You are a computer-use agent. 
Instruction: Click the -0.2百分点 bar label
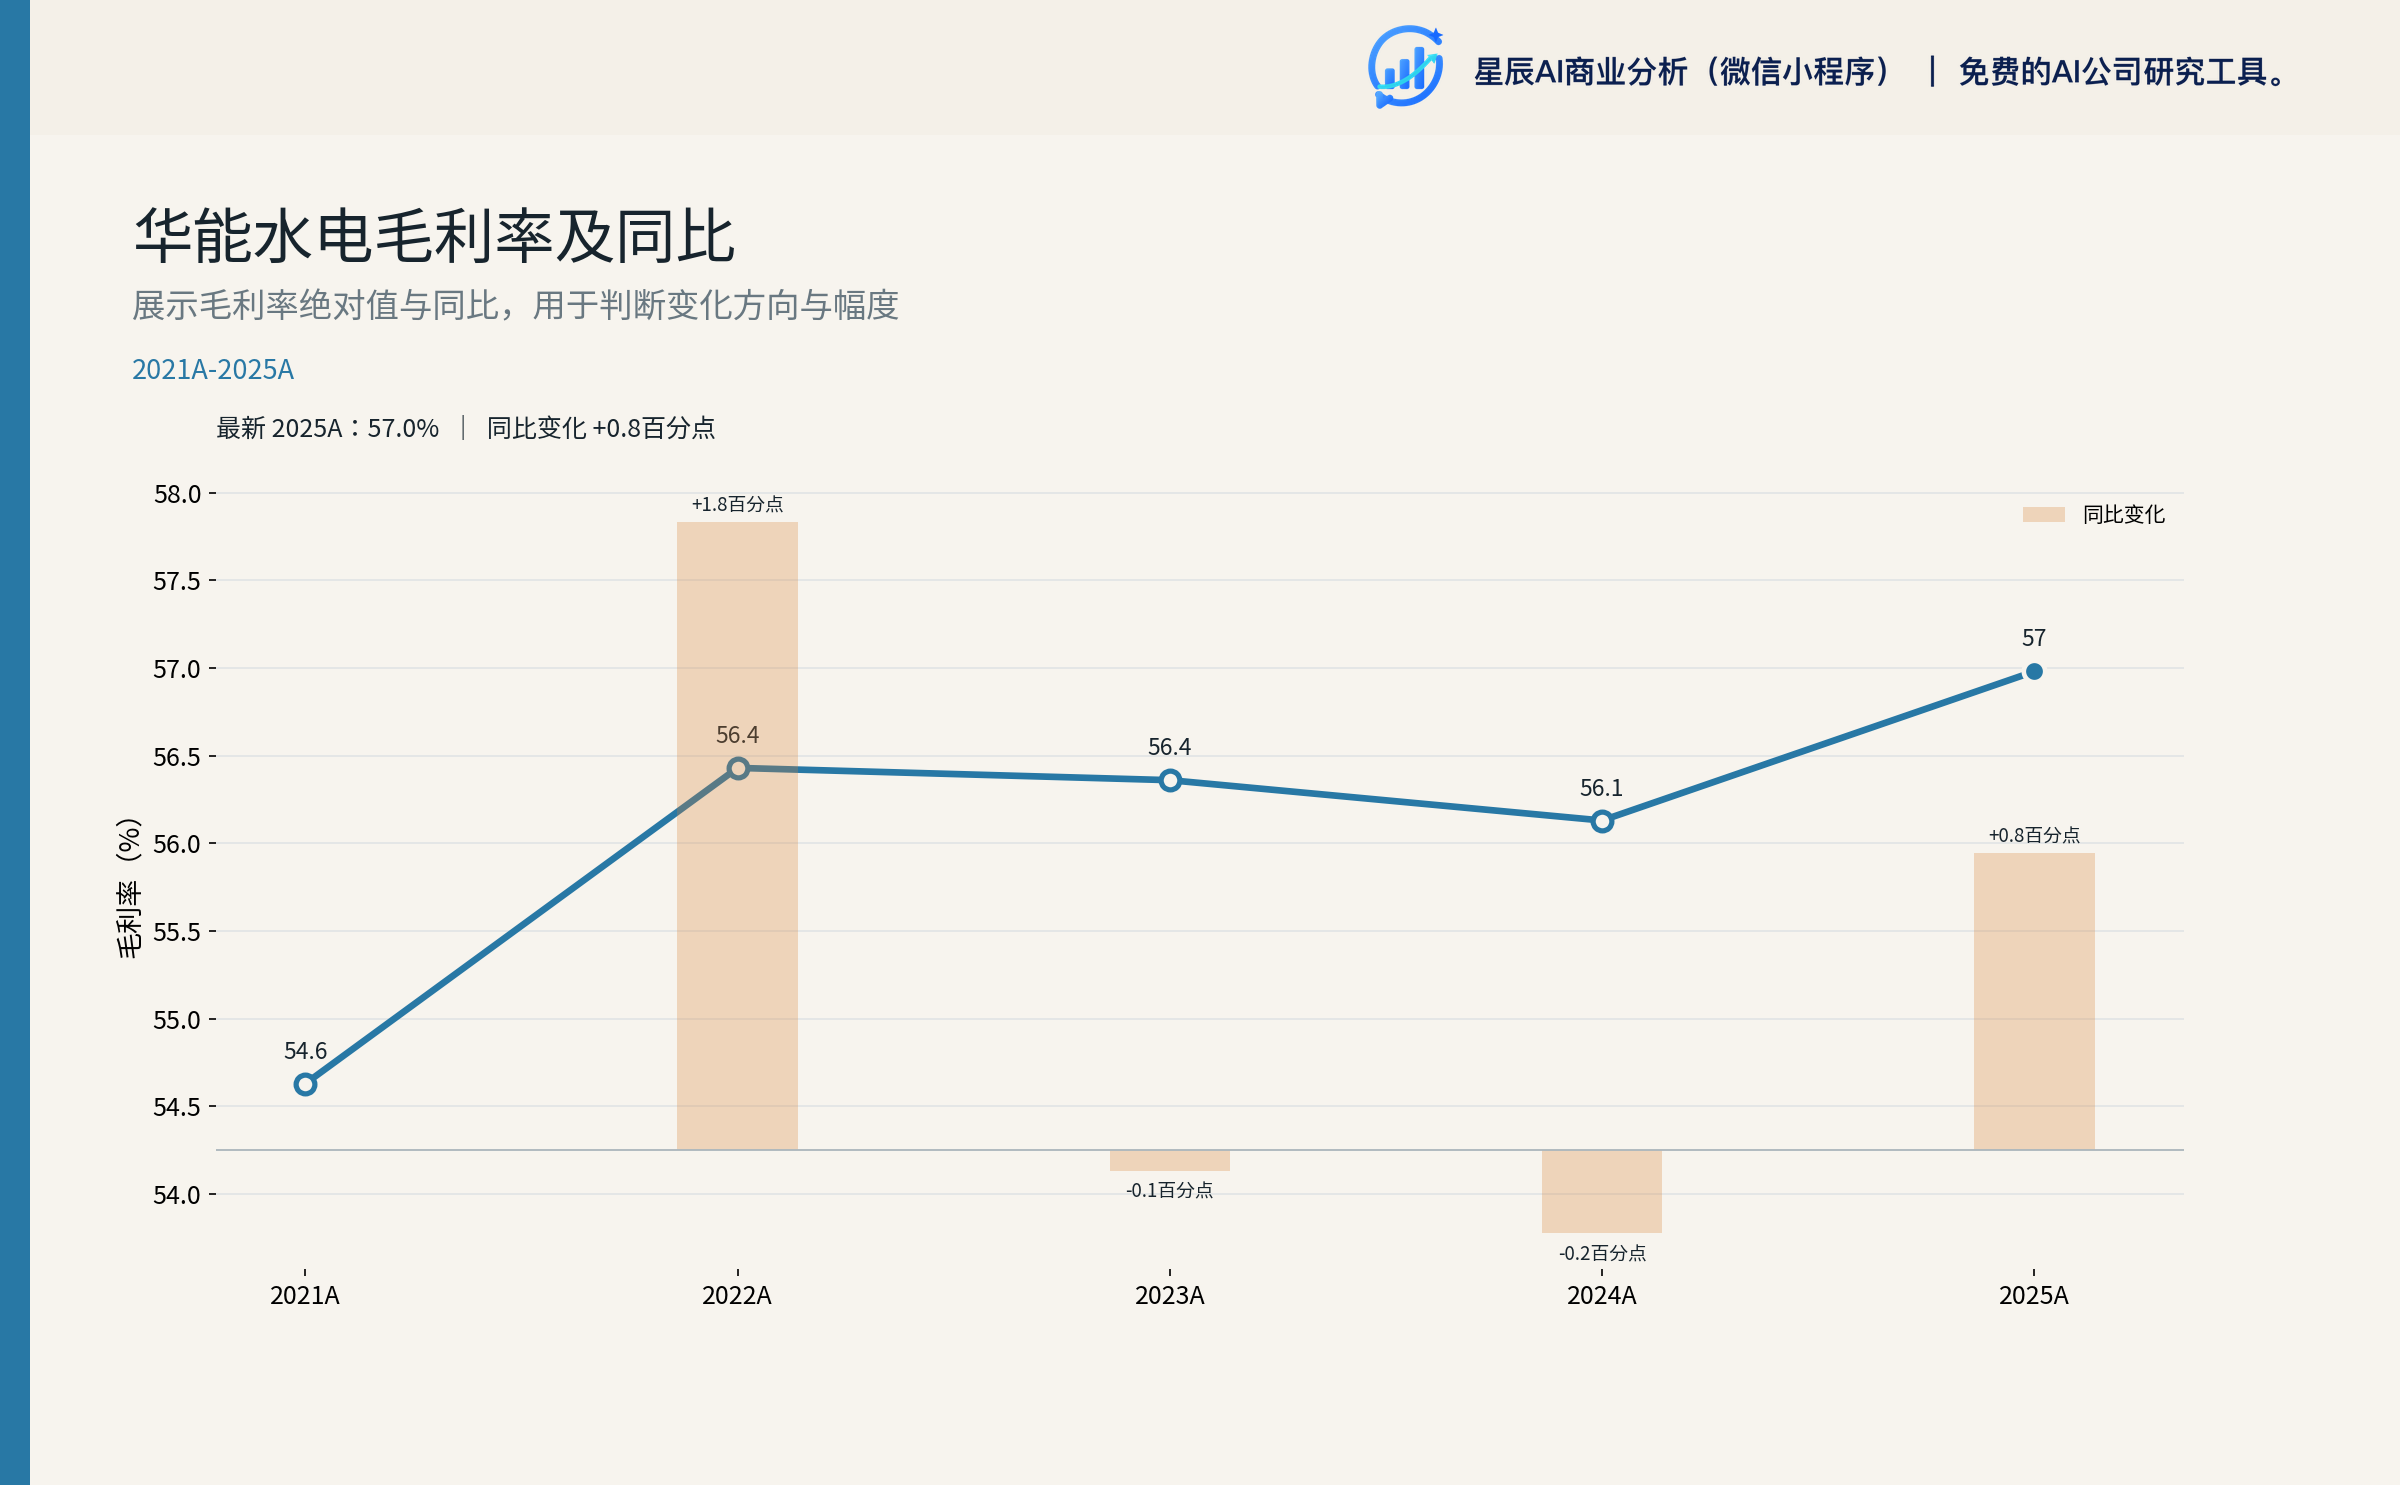point(1602,1253)
